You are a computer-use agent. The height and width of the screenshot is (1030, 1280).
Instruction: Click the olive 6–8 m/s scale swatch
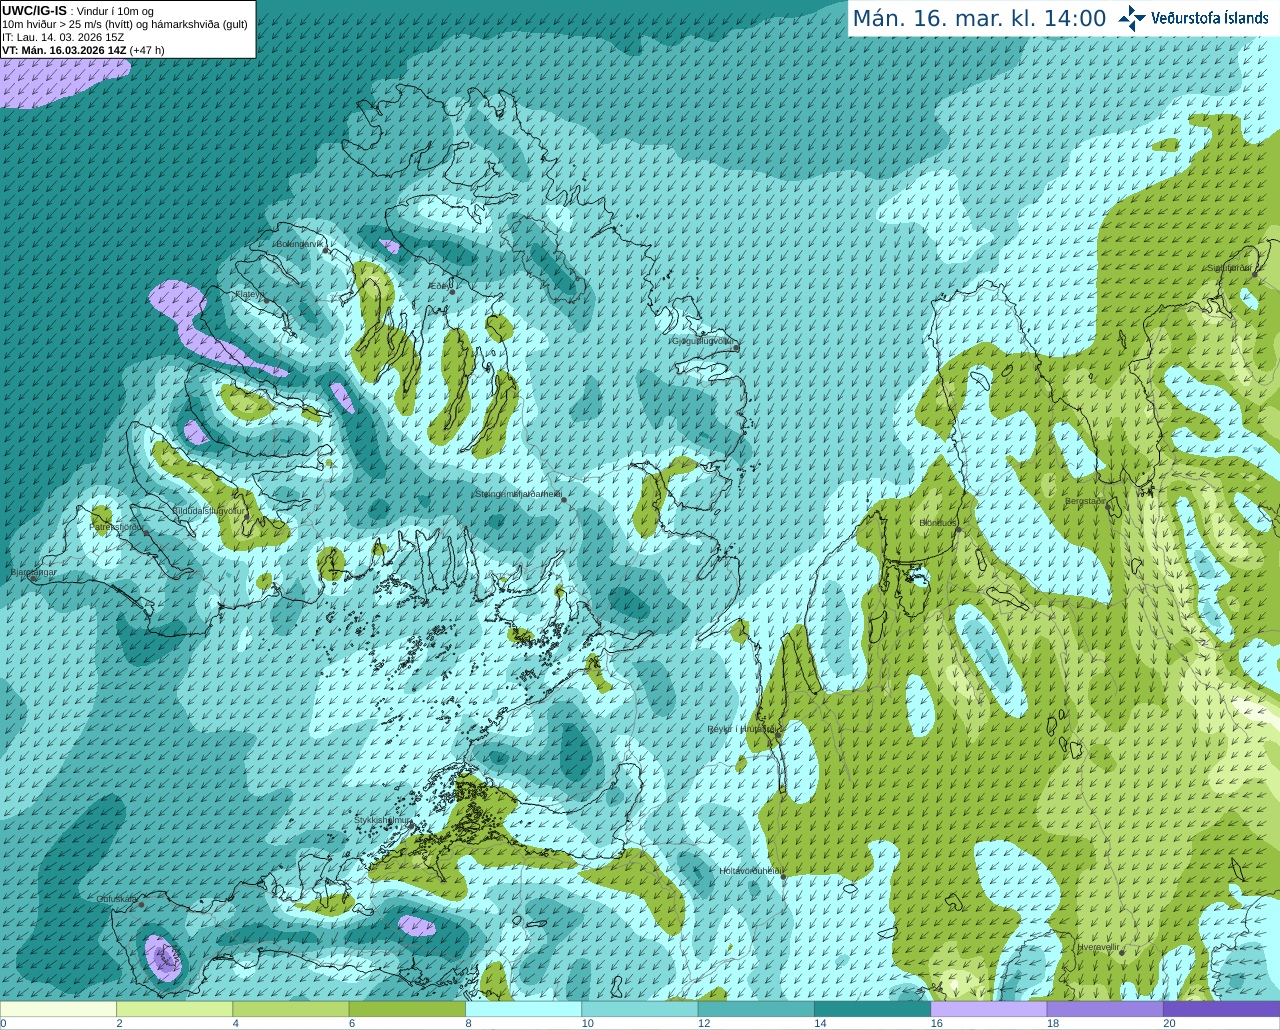[407, 1009]
